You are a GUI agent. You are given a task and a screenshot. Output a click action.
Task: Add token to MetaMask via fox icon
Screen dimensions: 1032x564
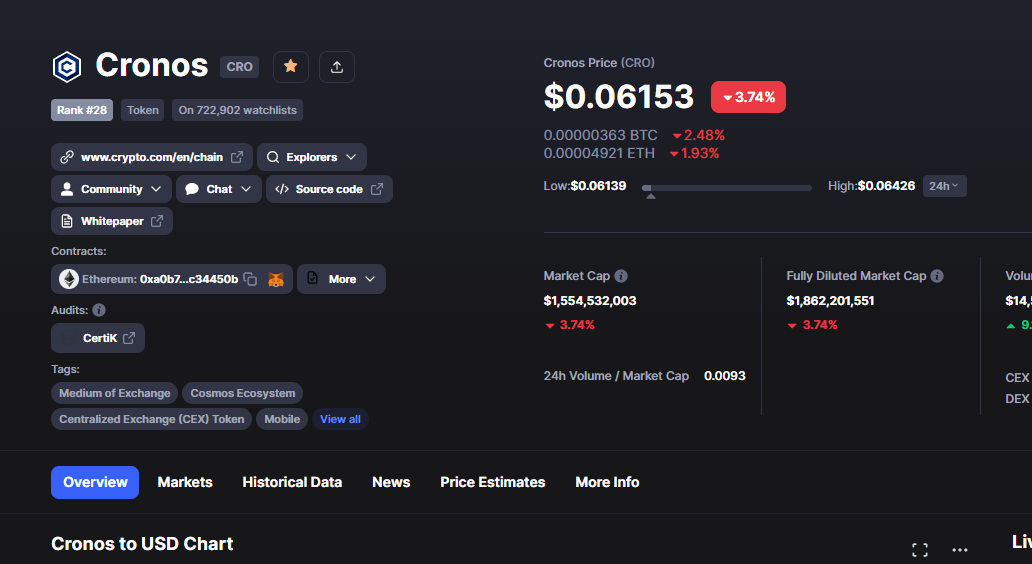[x=276, y=279]
